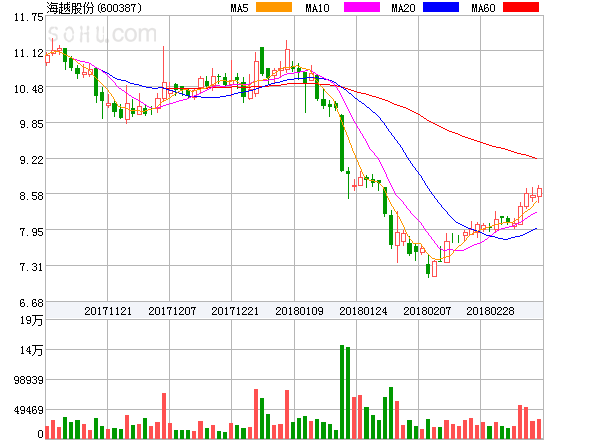This screenshot has width=600, height=440.
Task: Click the MA60 legend label
Action: click(483, 8)
